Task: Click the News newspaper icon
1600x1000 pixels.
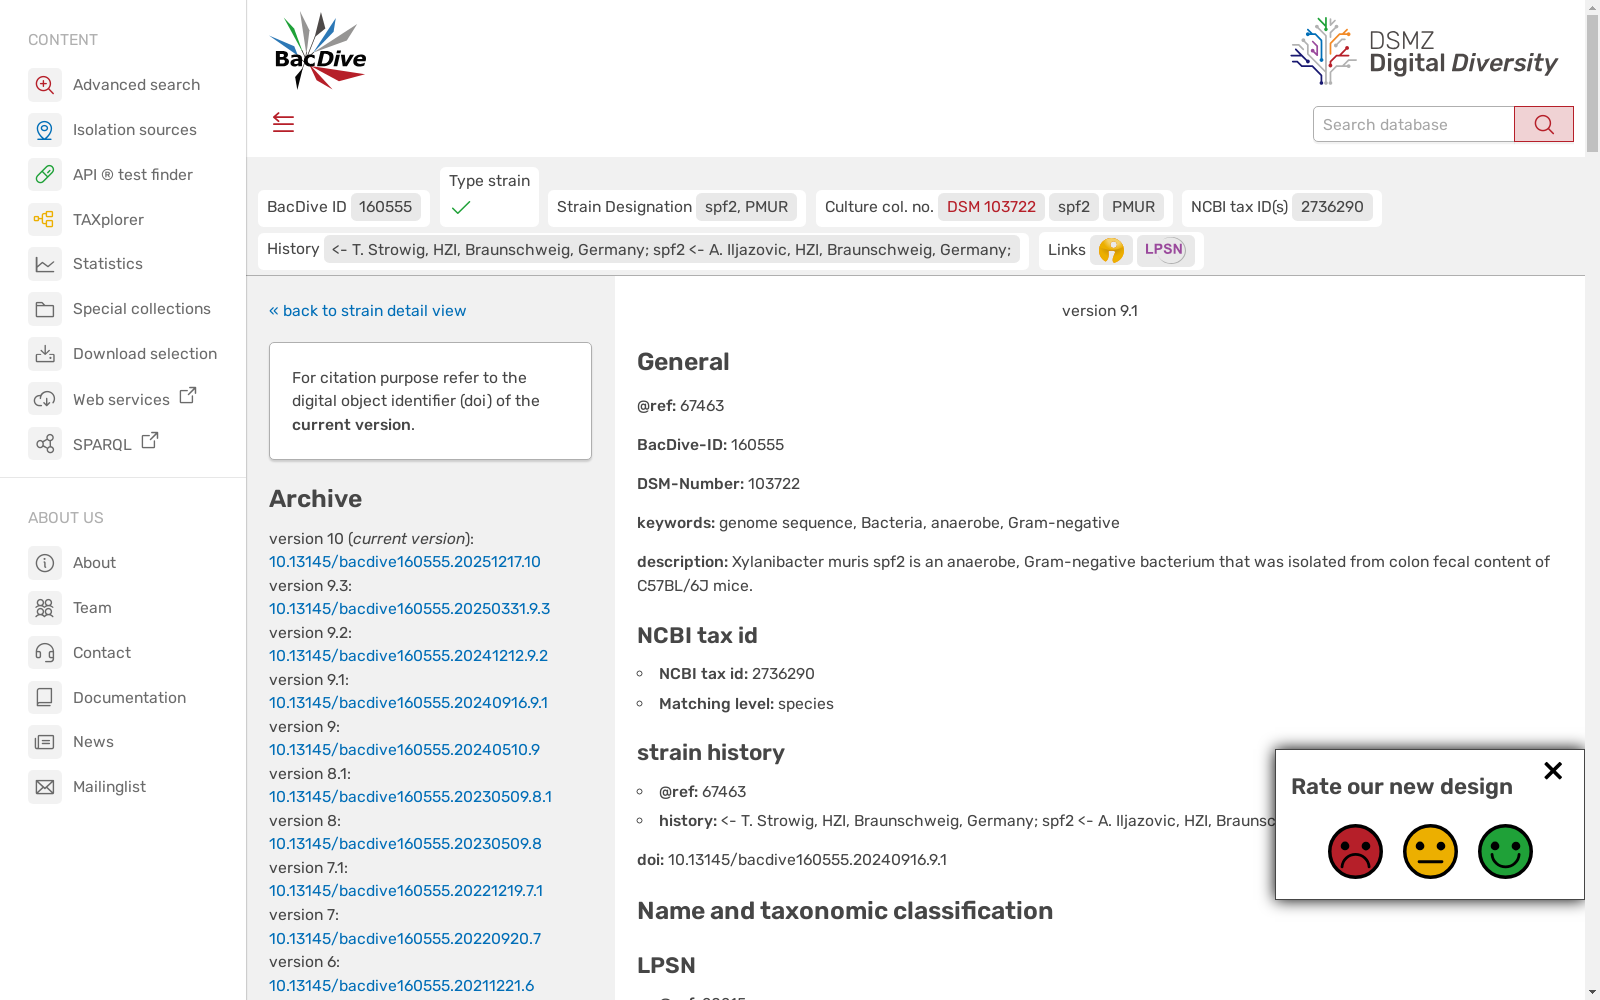Action: 45,742
